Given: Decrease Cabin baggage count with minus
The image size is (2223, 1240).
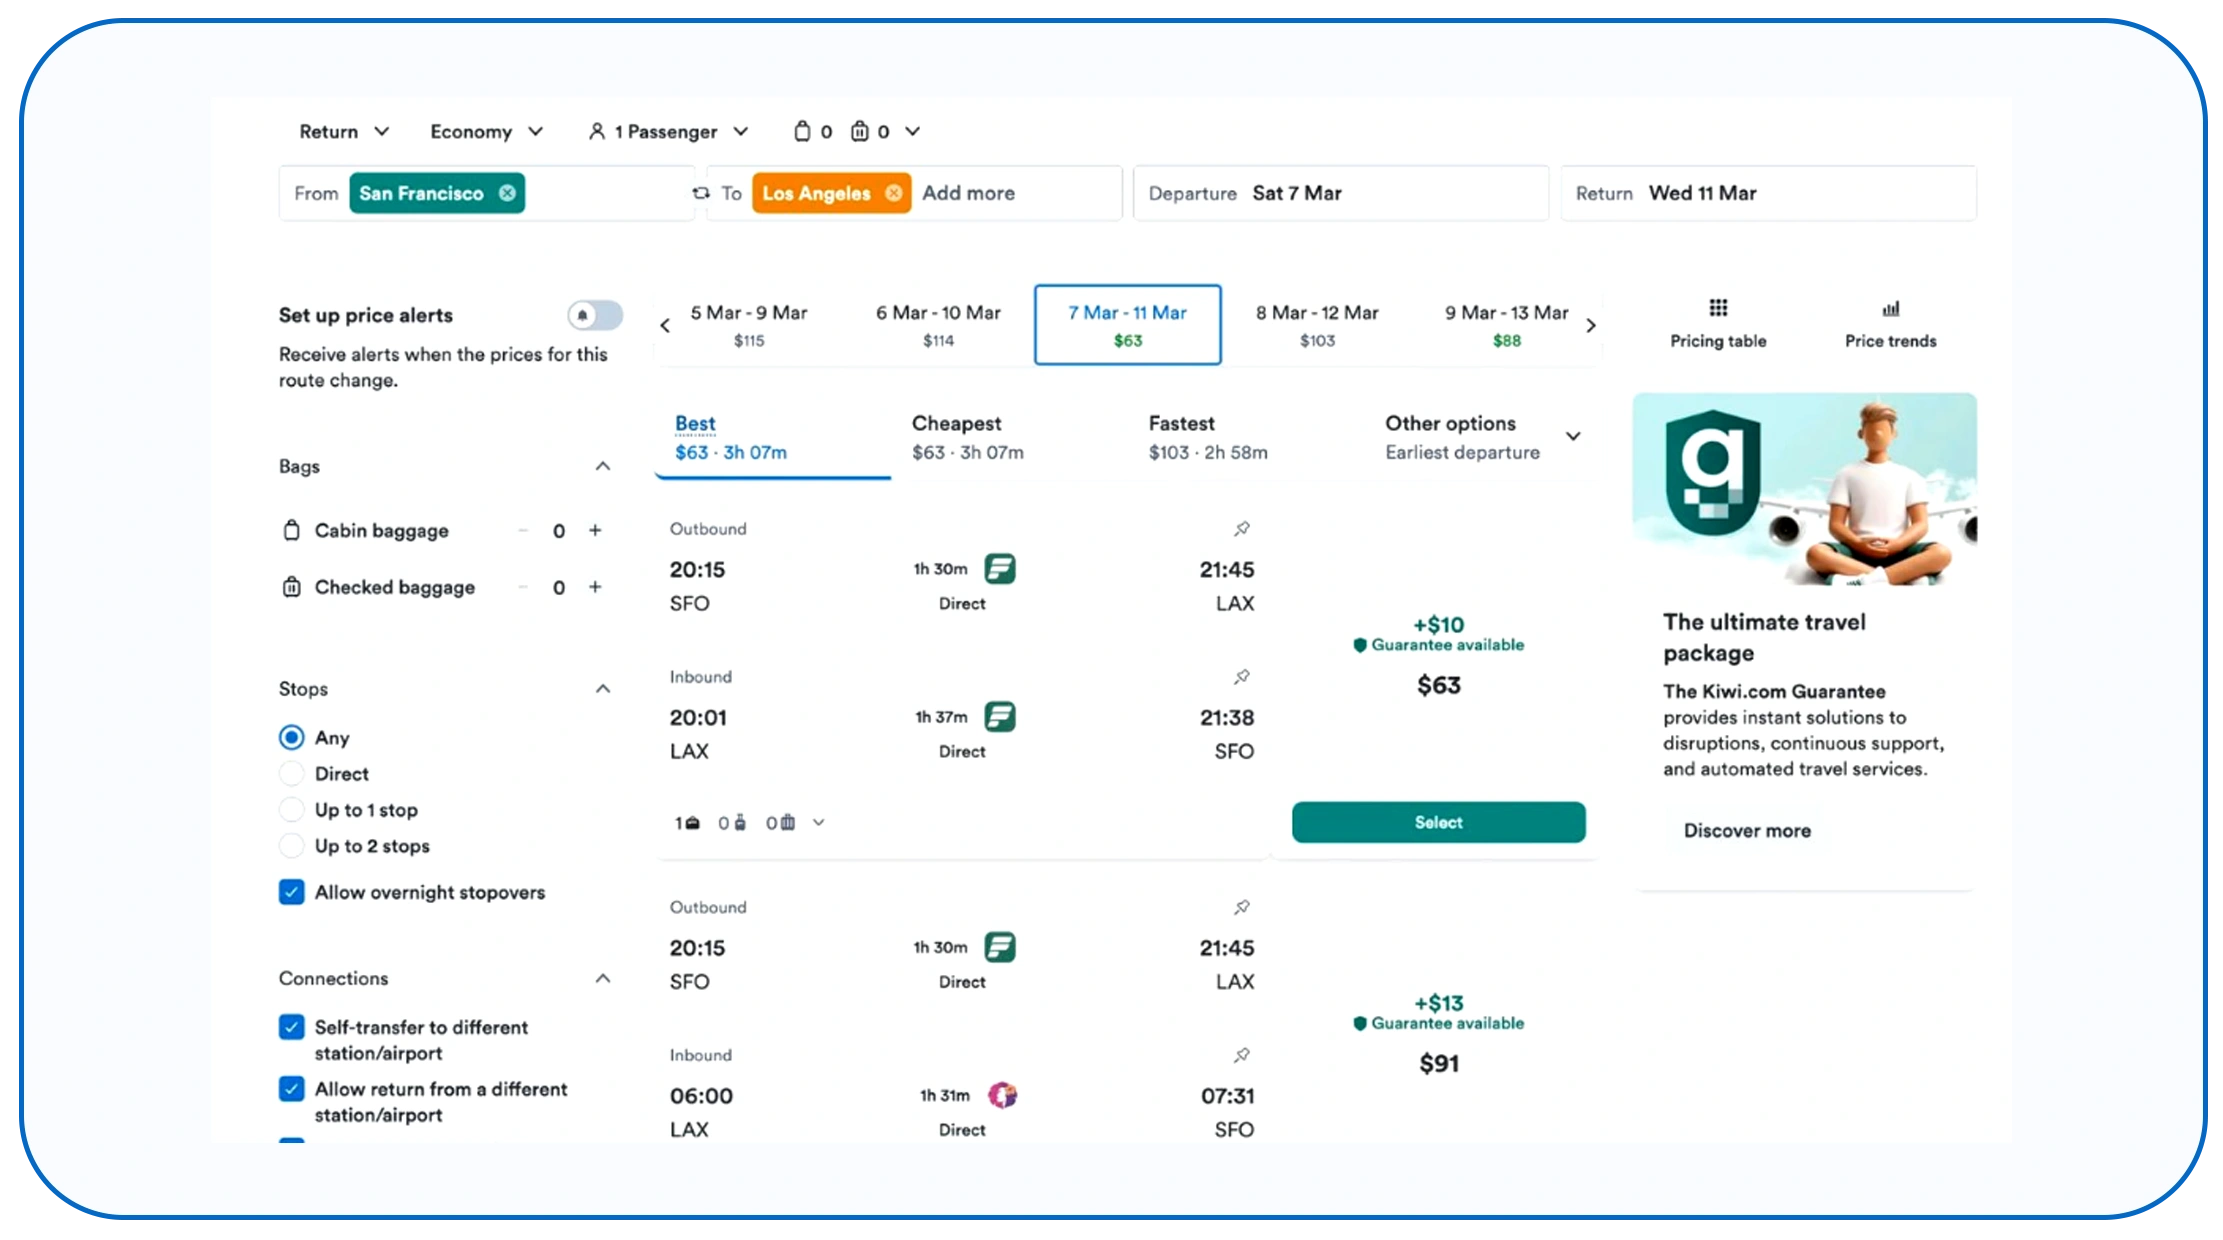Looking at the screenshot, I should [x=523, y=530].
